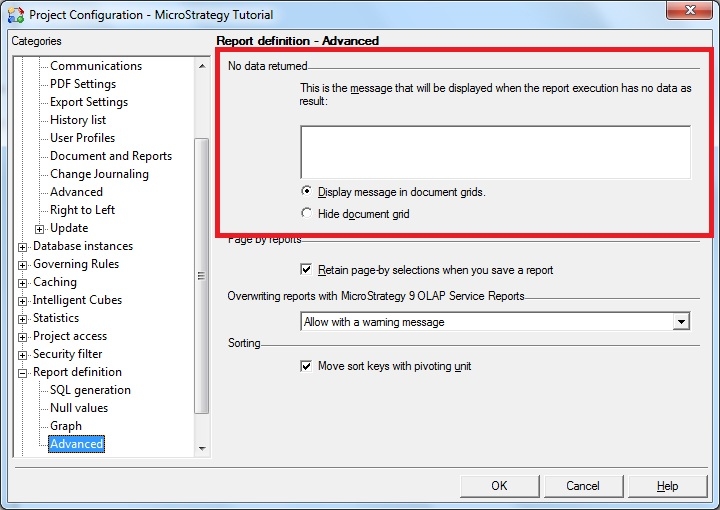720x510 pixels.
Task: Close the Project Configuration dialog
Action: (689, 10)
